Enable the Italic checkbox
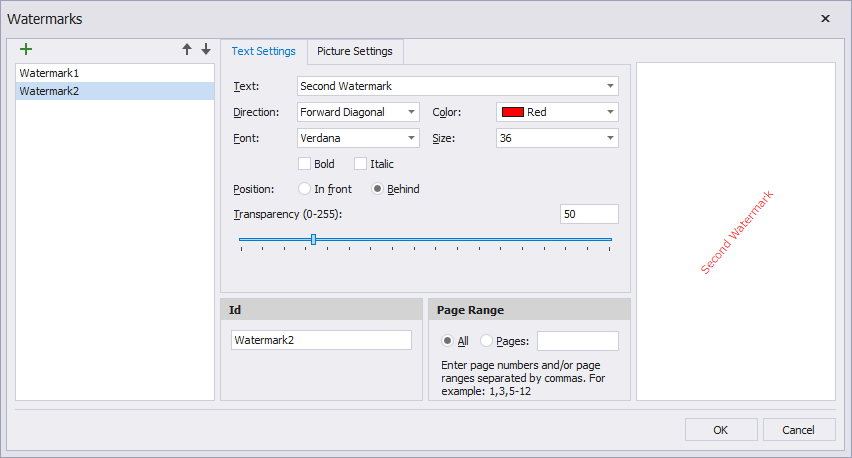Image resolution: width=852 pixels, height=458 pixels. 361,164
